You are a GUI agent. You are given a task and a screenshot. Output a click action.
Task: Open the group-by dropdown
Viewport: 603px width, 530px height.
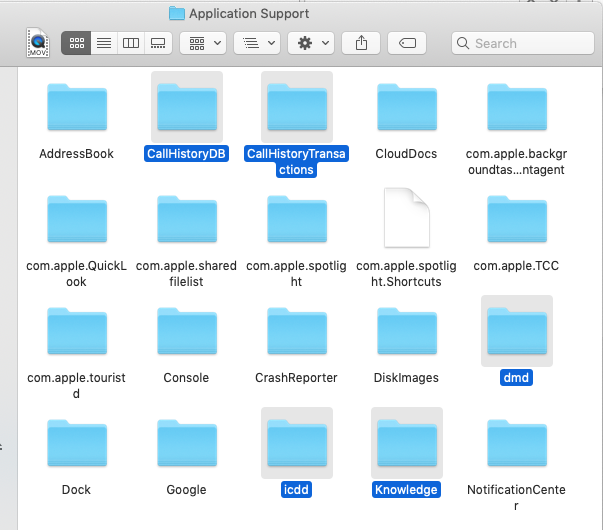[203, 43]
